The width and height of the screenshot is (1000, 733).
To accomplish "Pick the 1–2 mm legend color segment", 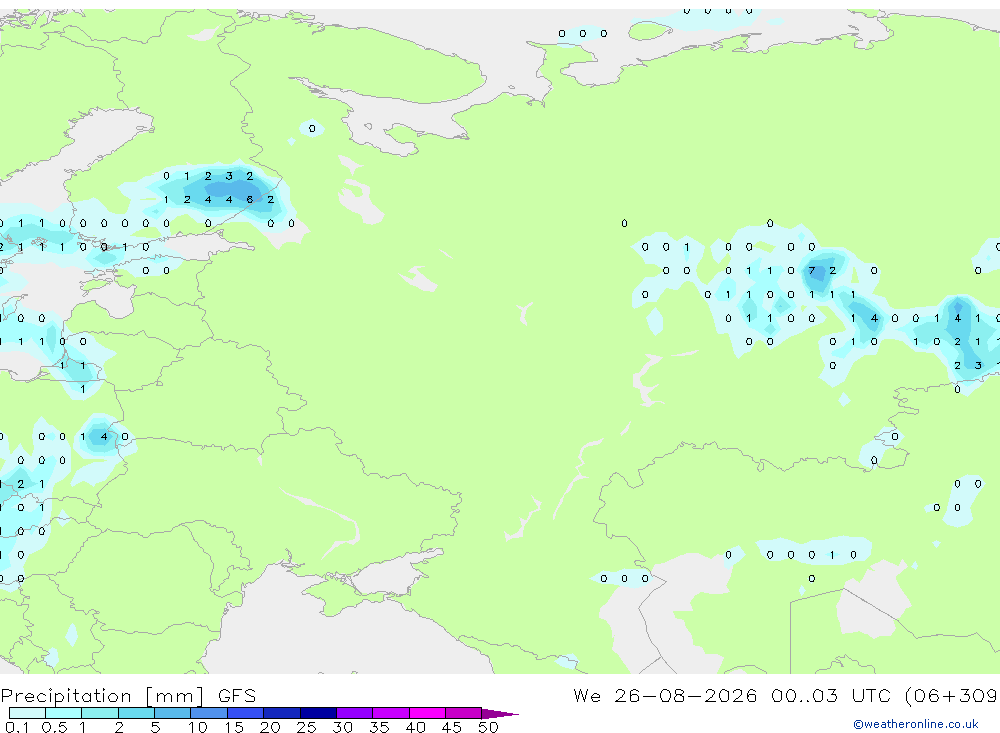I will pyautogui.click(x=100, y=713).
